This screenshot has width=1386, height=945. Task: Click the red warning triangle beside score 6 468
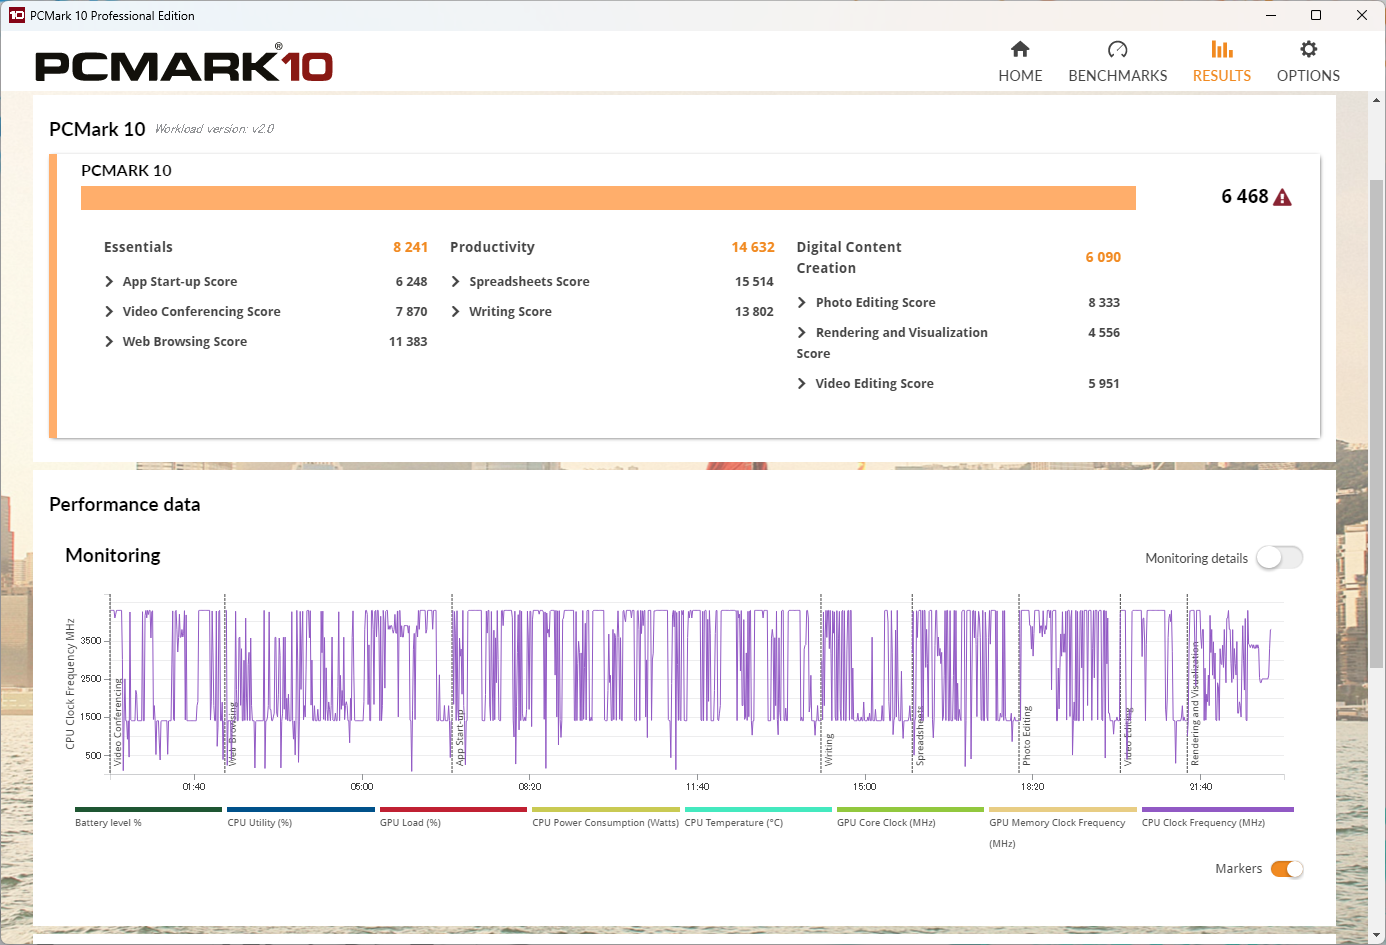point(1283,198)
